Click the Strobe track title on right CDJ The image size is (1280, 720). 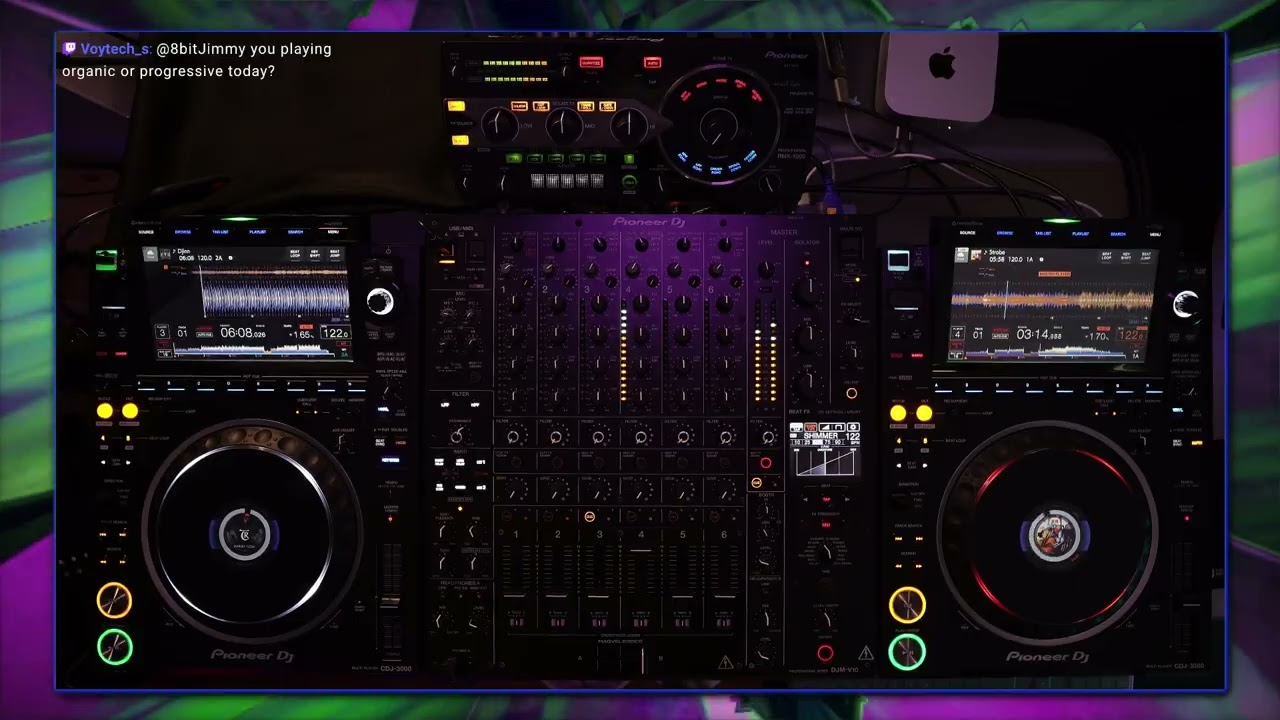pos(997,253)
